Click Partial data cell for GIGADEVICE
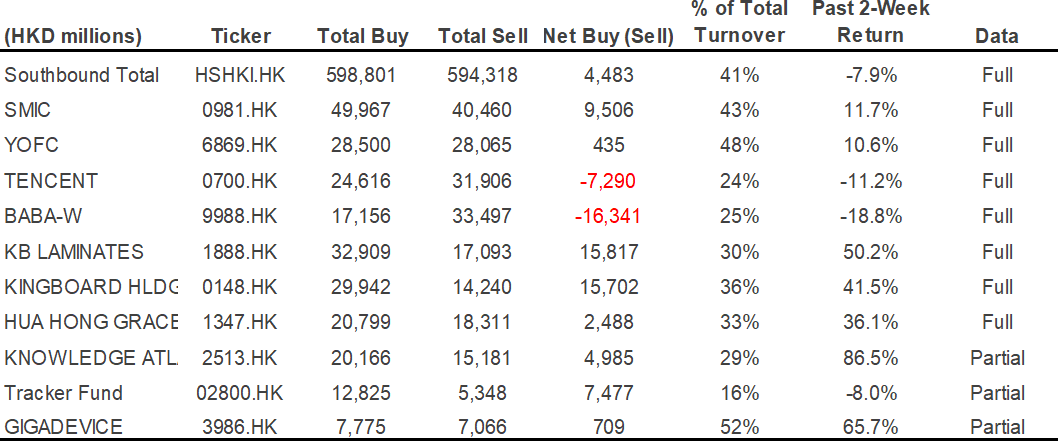Viewport: 1058px width, 444px height. [x=997, y=428]
